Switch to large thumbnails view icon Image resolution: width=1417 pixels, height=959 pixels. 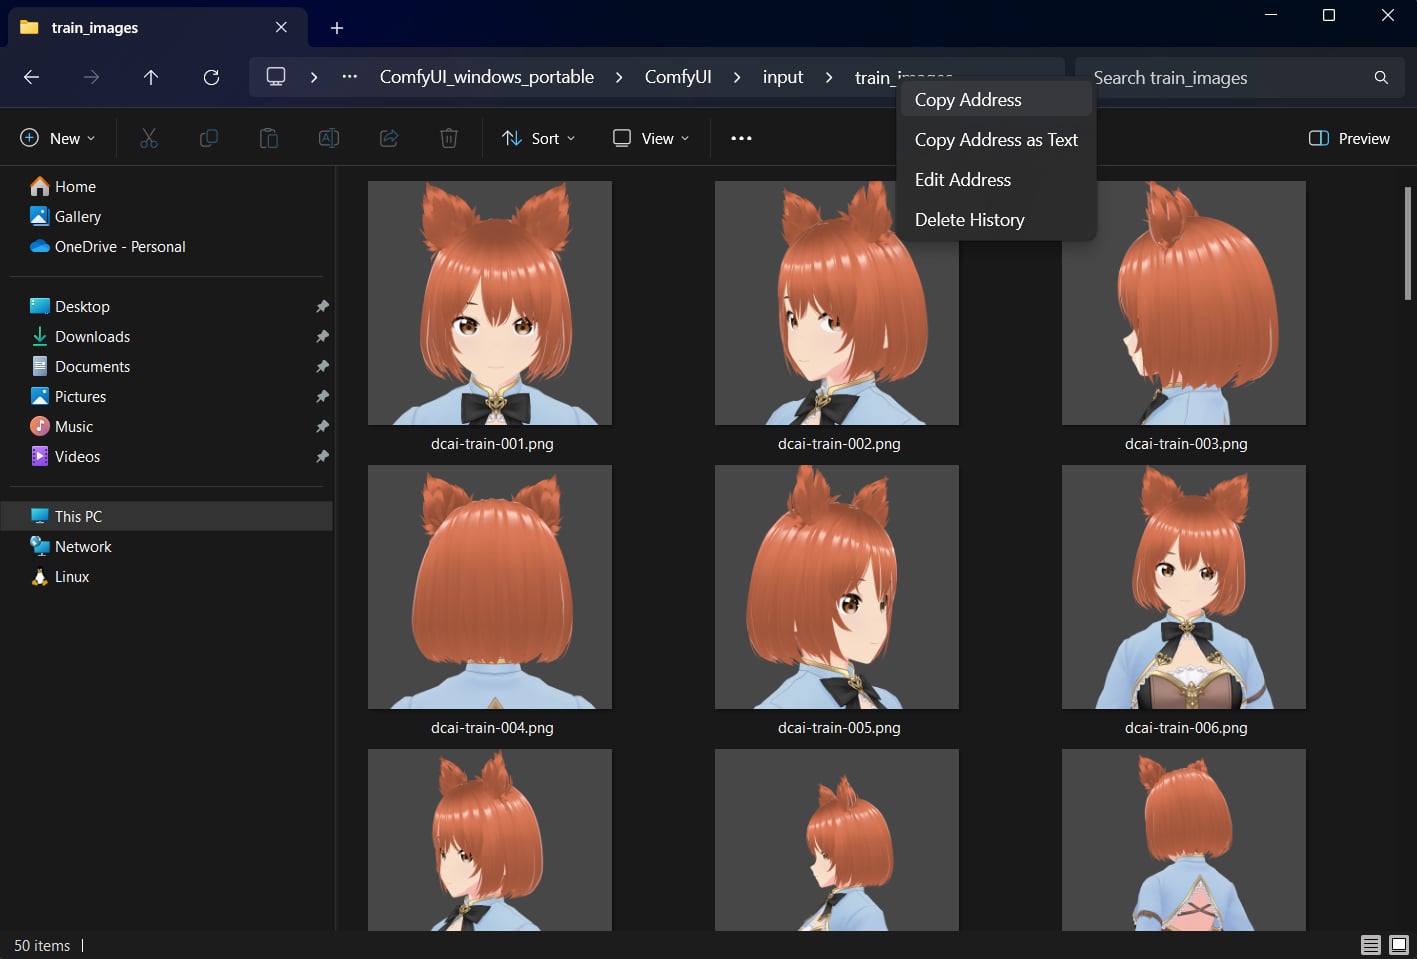tap(1399, 944)
